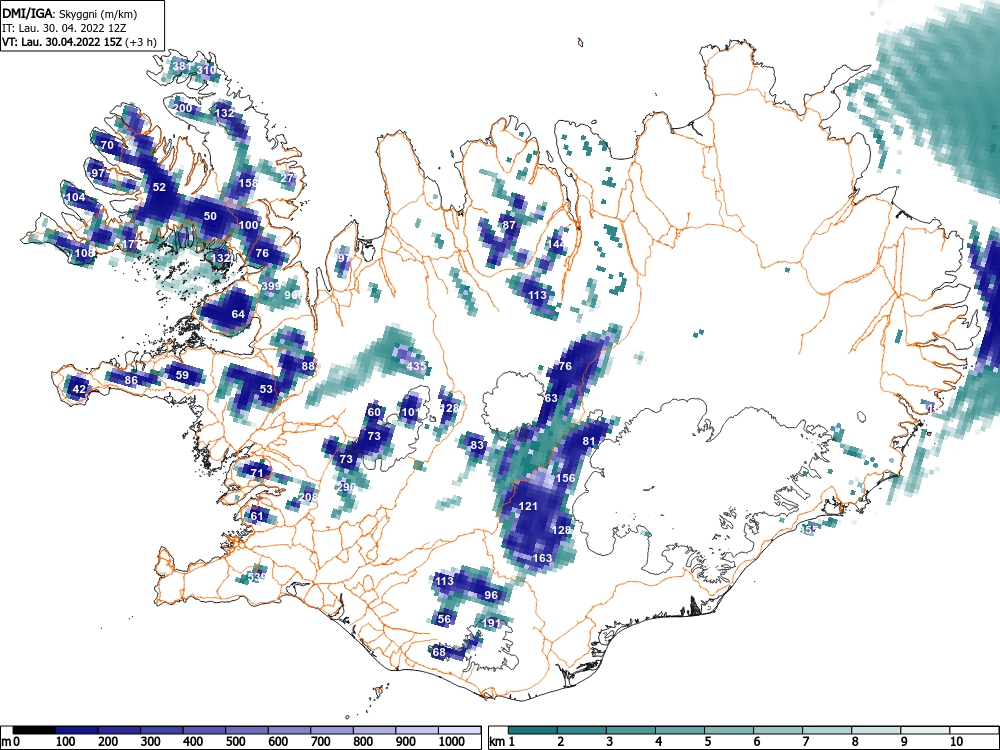This screenshot has width=1000, height=750.
Task: Click the 1000 label on meter legend
Action: (x=452, y=742)
